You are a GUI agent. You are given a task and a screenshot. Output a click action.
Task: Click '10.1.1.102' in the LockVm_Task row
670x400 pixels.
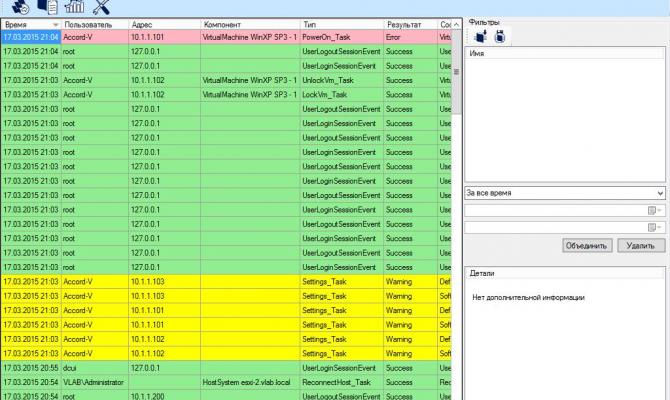pos(164,94)
